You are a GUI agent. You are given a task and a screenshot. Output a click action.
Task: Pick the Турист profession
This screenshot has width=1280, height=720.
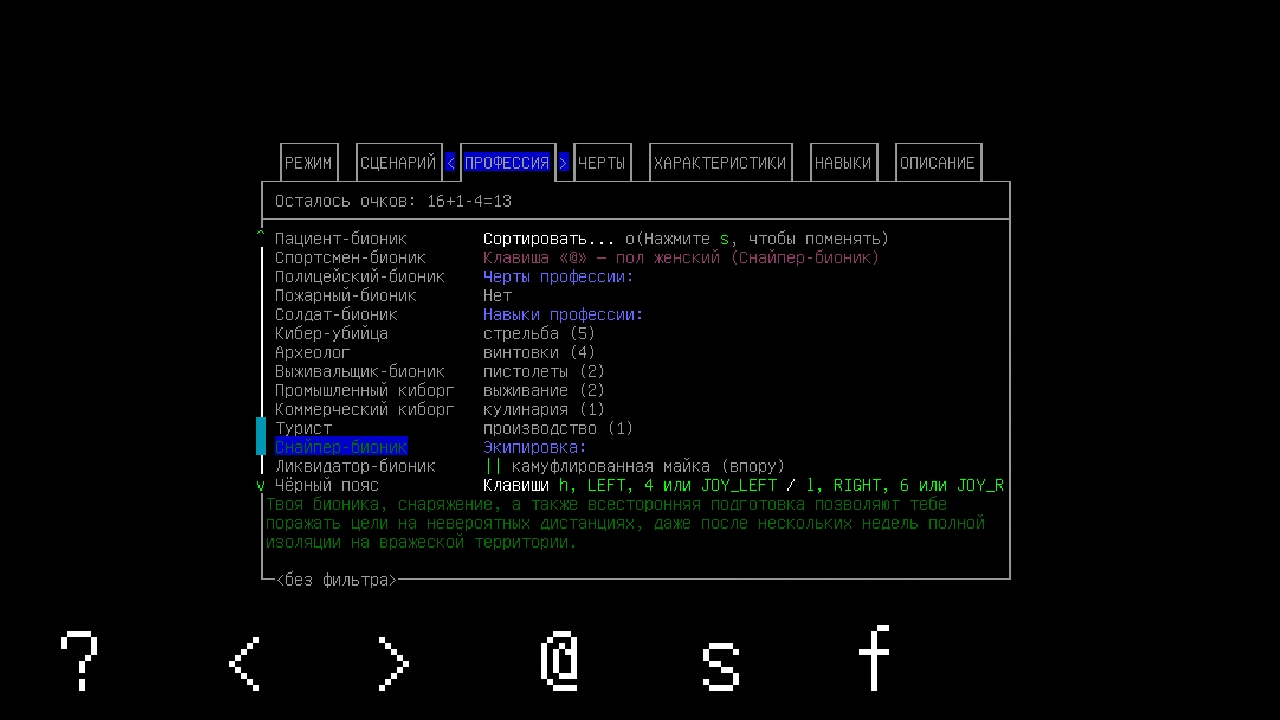[303, 429]
